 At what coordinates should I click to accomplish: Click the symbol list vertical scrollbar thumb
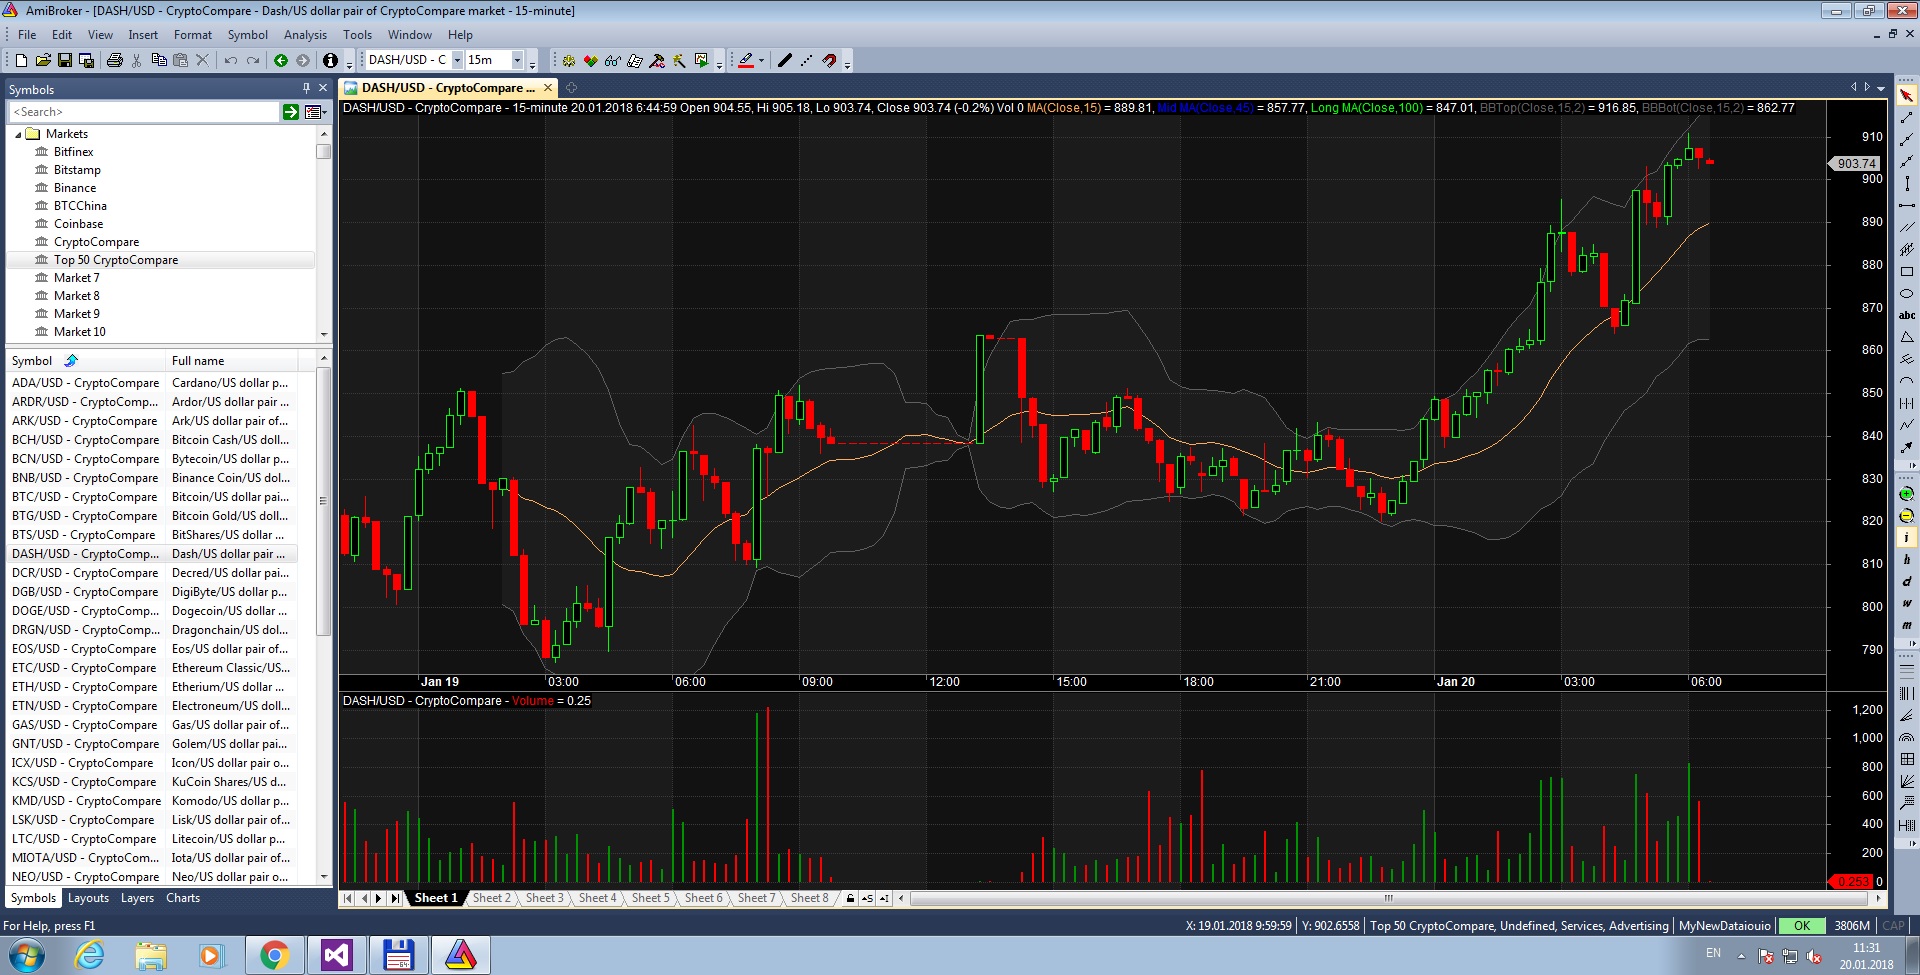tap(323, 501)
